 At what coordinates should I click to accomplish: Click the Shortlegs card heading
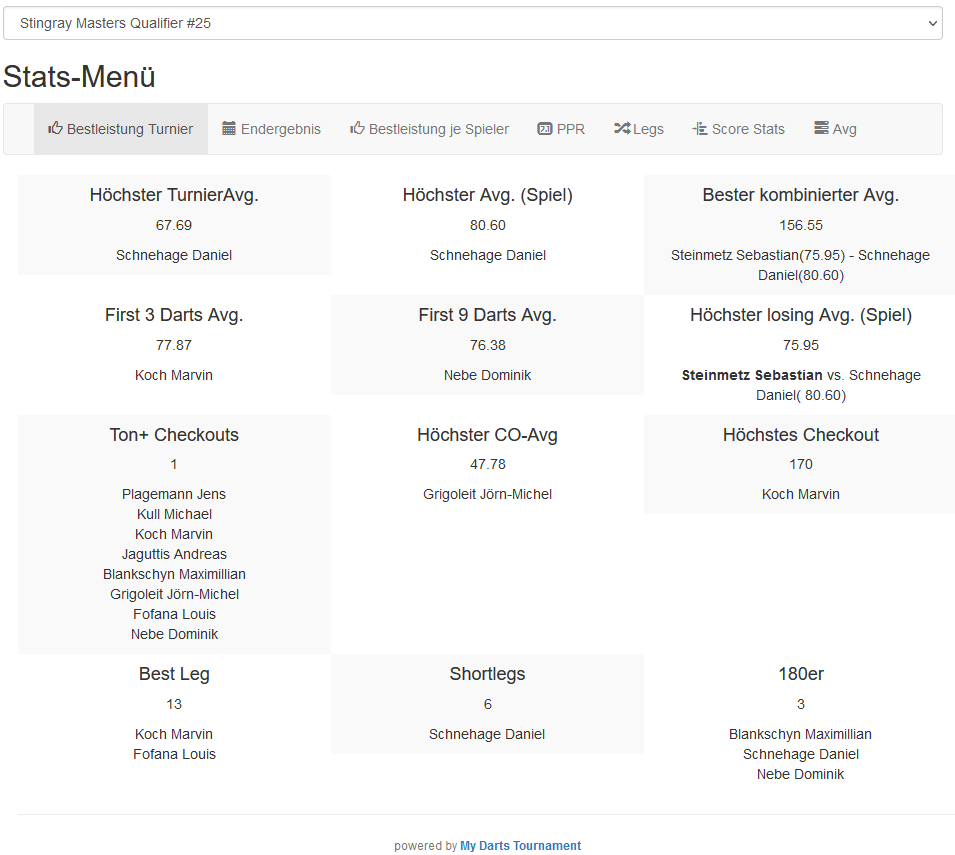(487, 674)
